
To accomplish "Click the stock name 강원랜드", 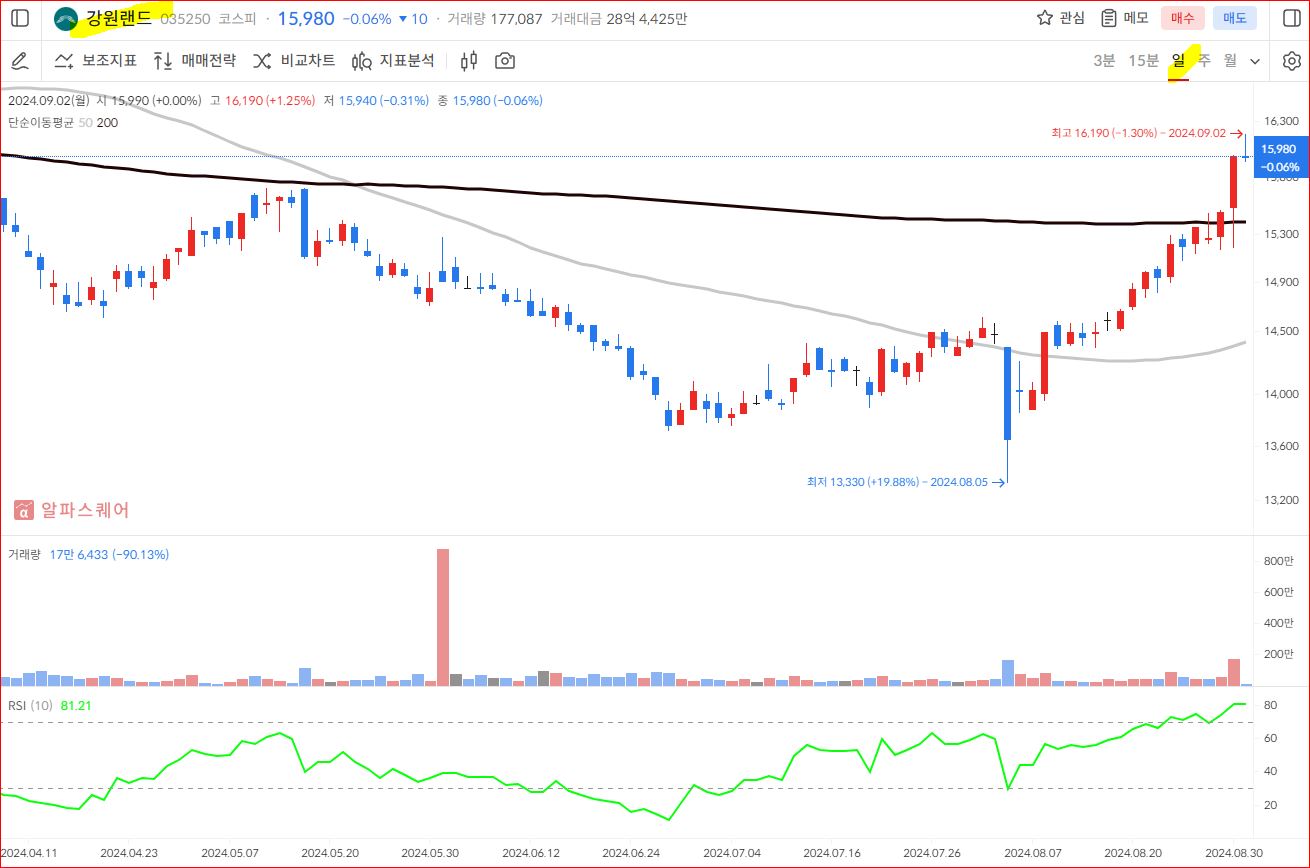I will pyautogui.click(x=119, y=18).
